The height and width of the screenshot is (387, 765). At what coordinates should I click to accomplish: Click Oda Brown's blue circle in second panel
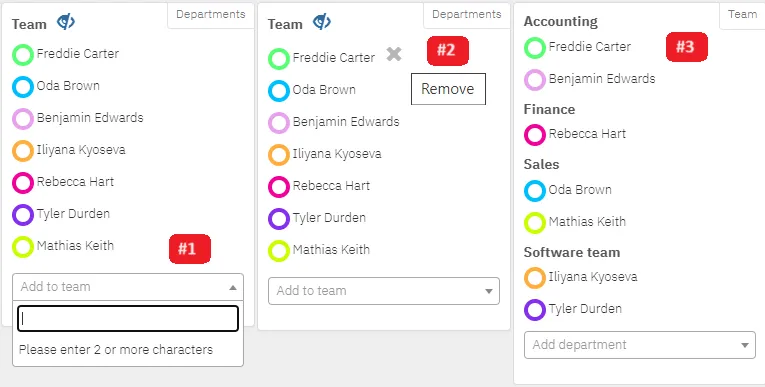(279, 91)
